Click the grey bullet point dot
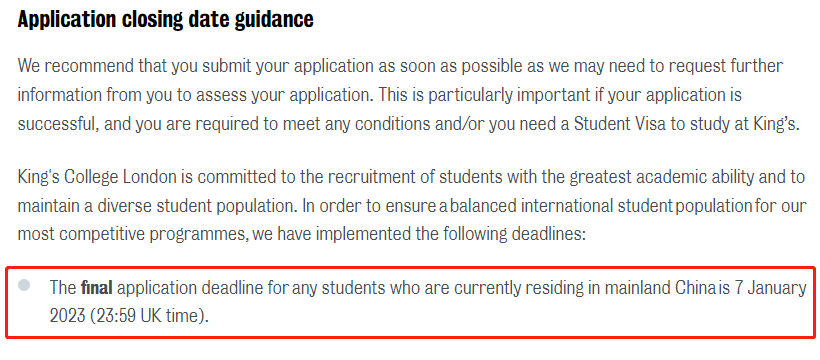820x360 pixels. point(24,285)
